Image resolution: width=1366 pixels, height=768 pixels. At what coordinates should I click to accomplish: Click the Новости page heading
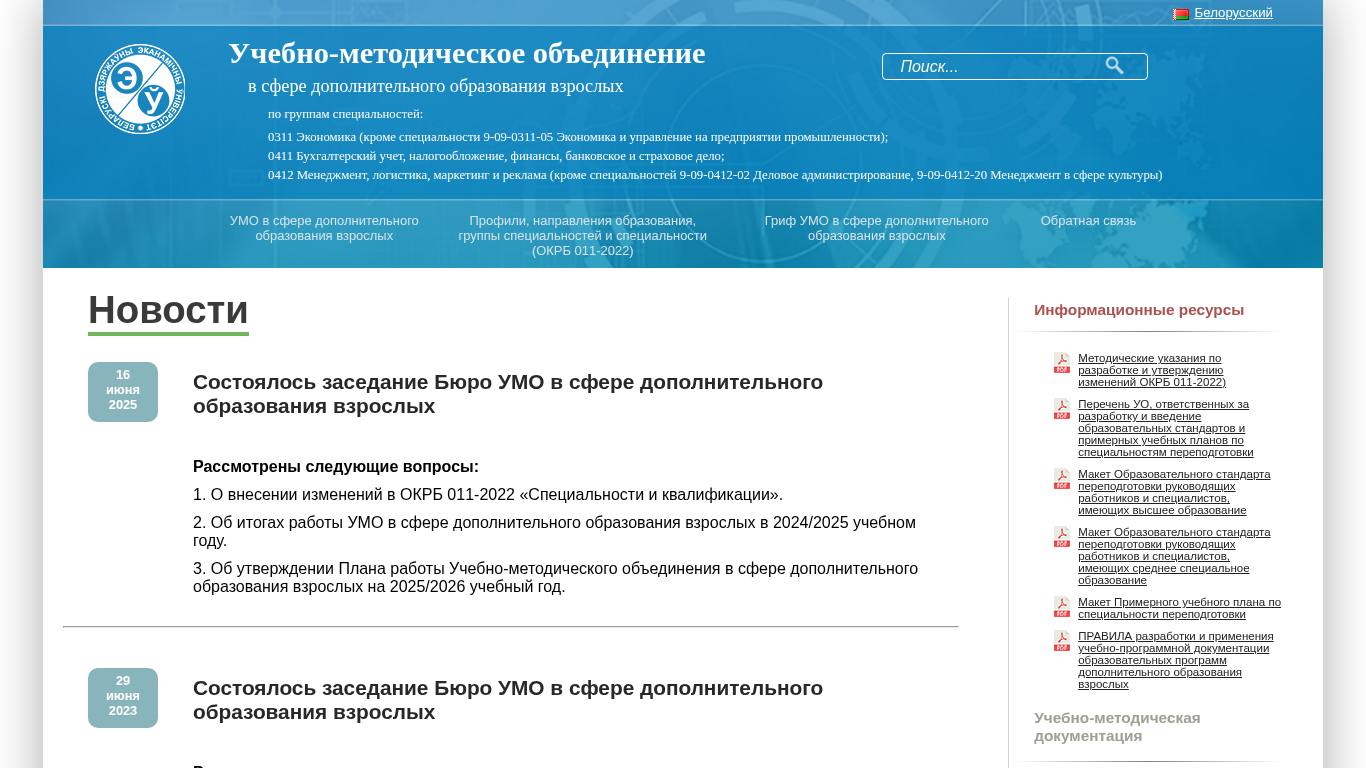168,310
